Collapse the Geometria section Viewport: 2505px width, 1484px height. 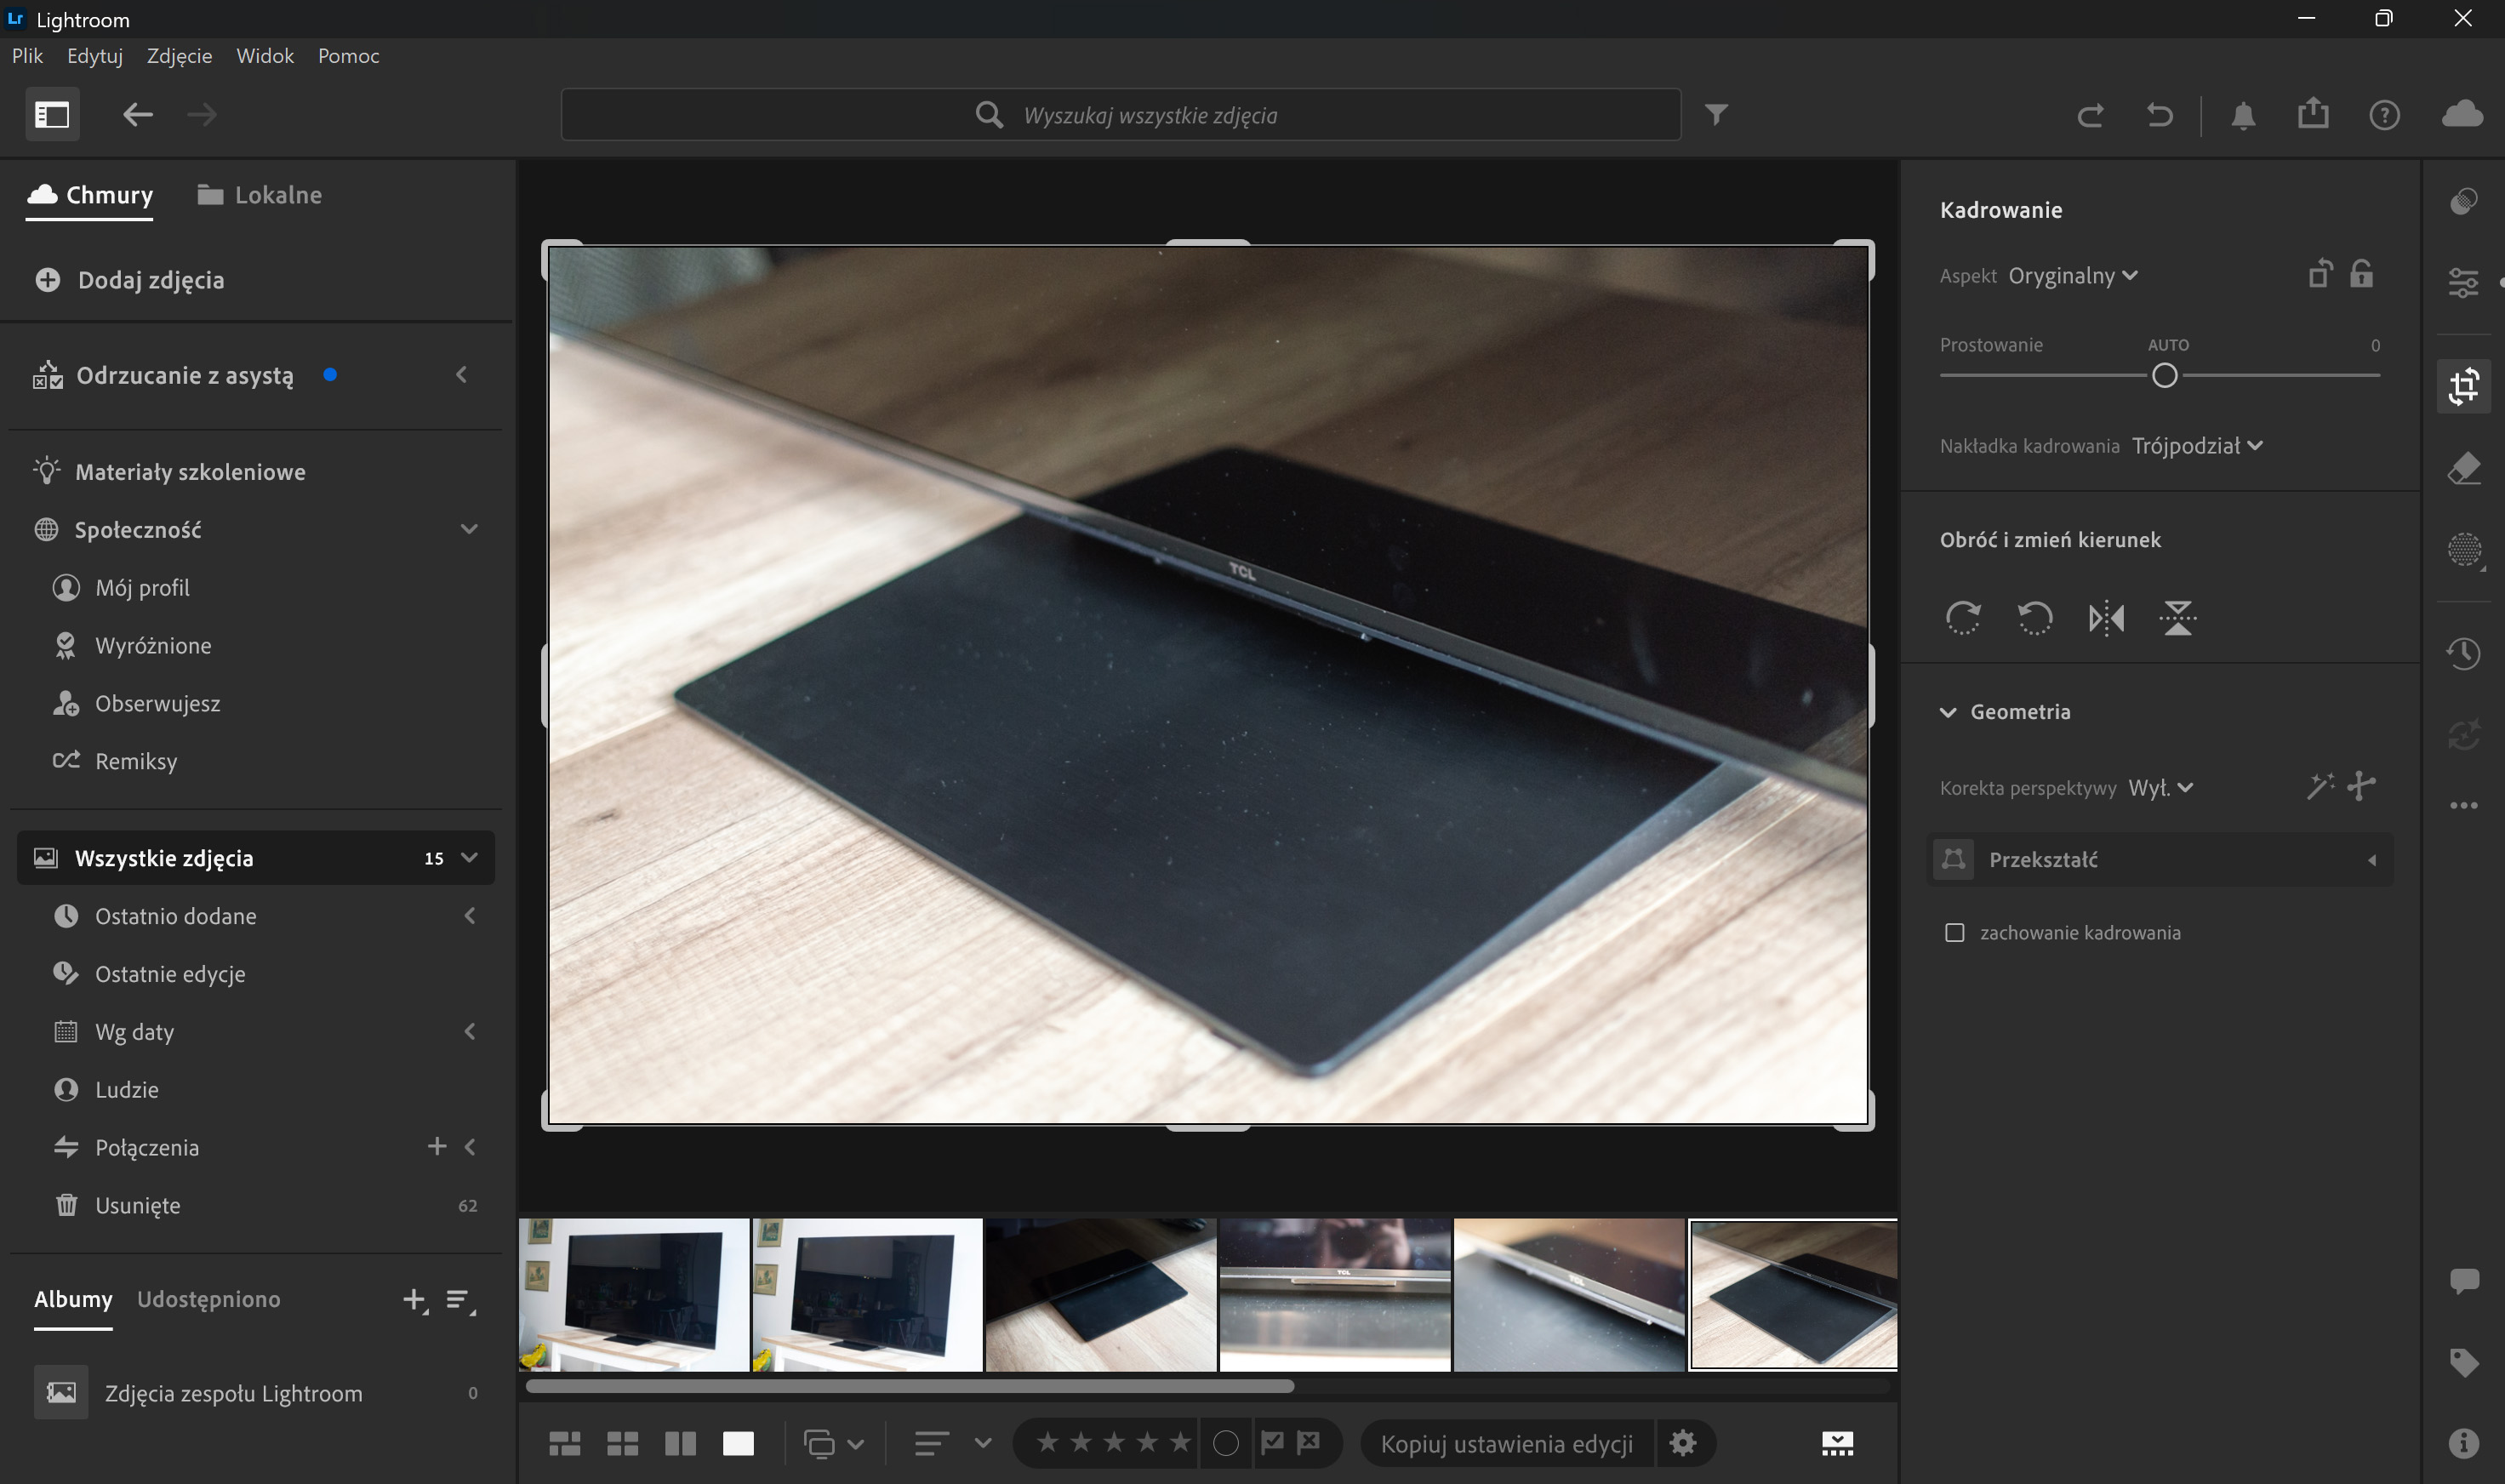pos(1948,712)
